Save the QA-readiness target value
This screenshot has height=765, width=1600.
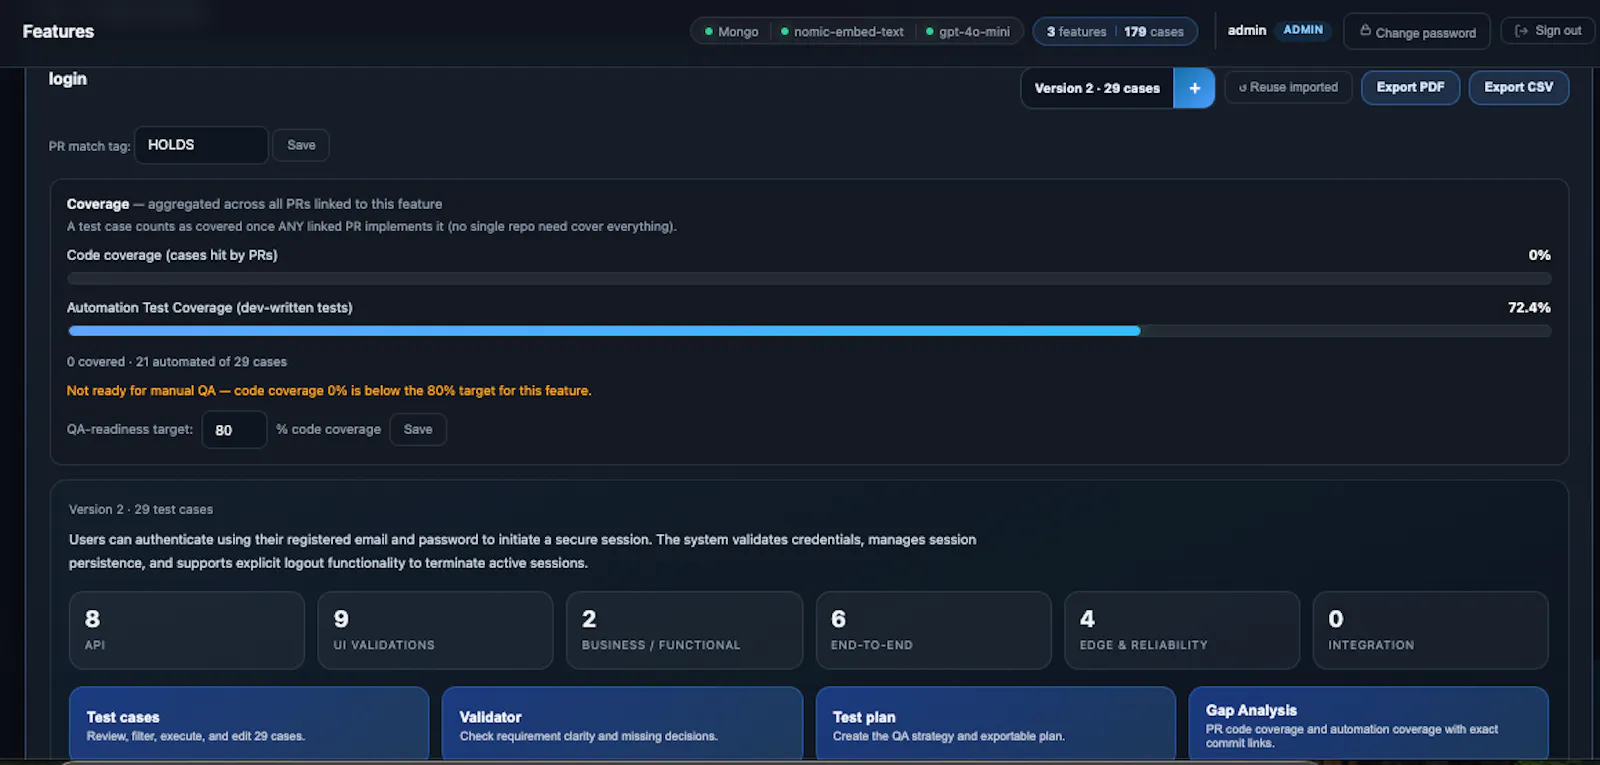tap(418, 429)
